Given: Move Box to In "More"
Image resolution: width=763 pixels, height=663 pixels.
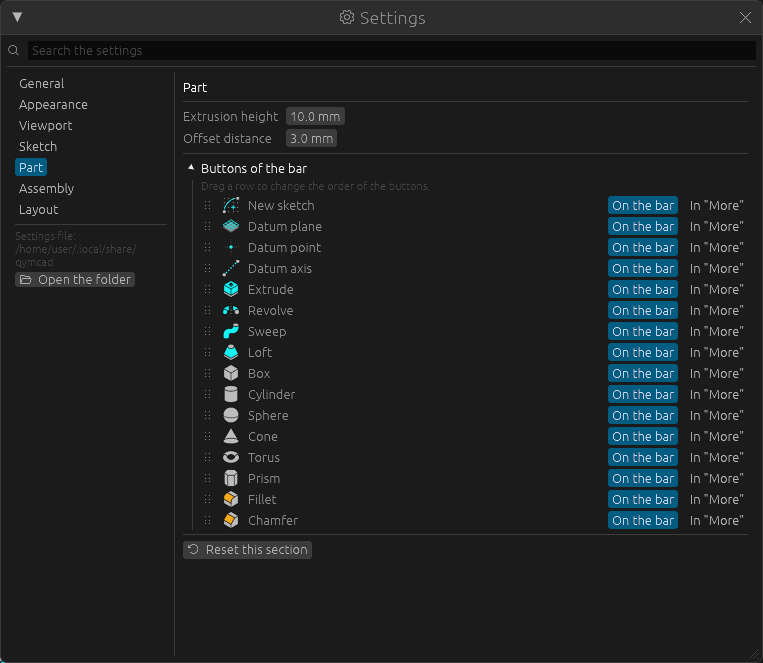Looking at the screenshot, I should point(716,373).
